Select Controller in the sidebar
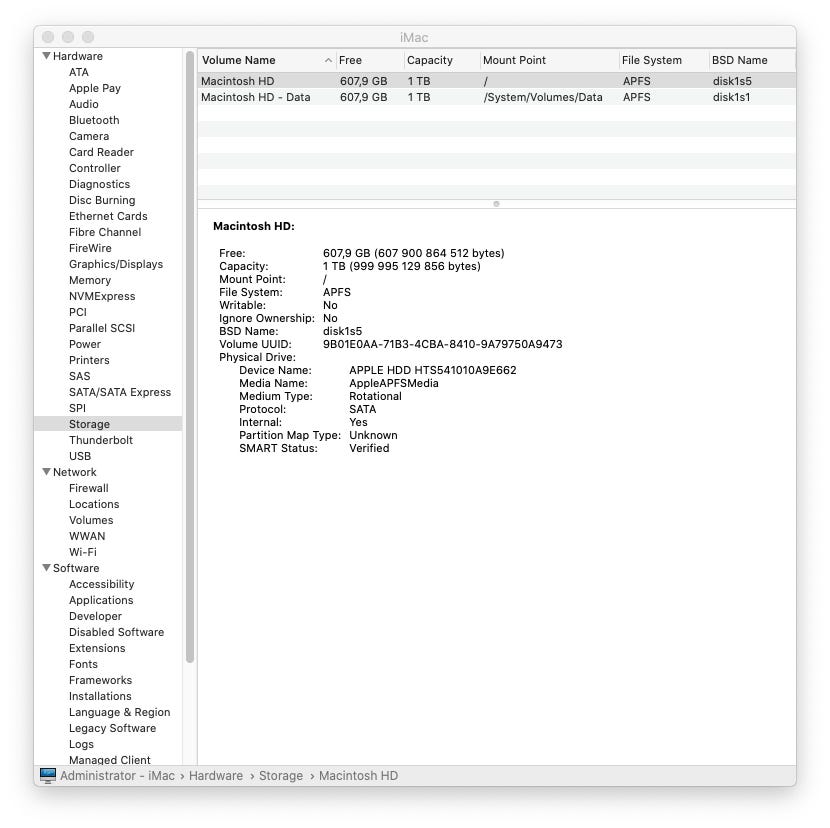Image resolution: width=830 pixels, height=828 pixels. coord(95,168)
